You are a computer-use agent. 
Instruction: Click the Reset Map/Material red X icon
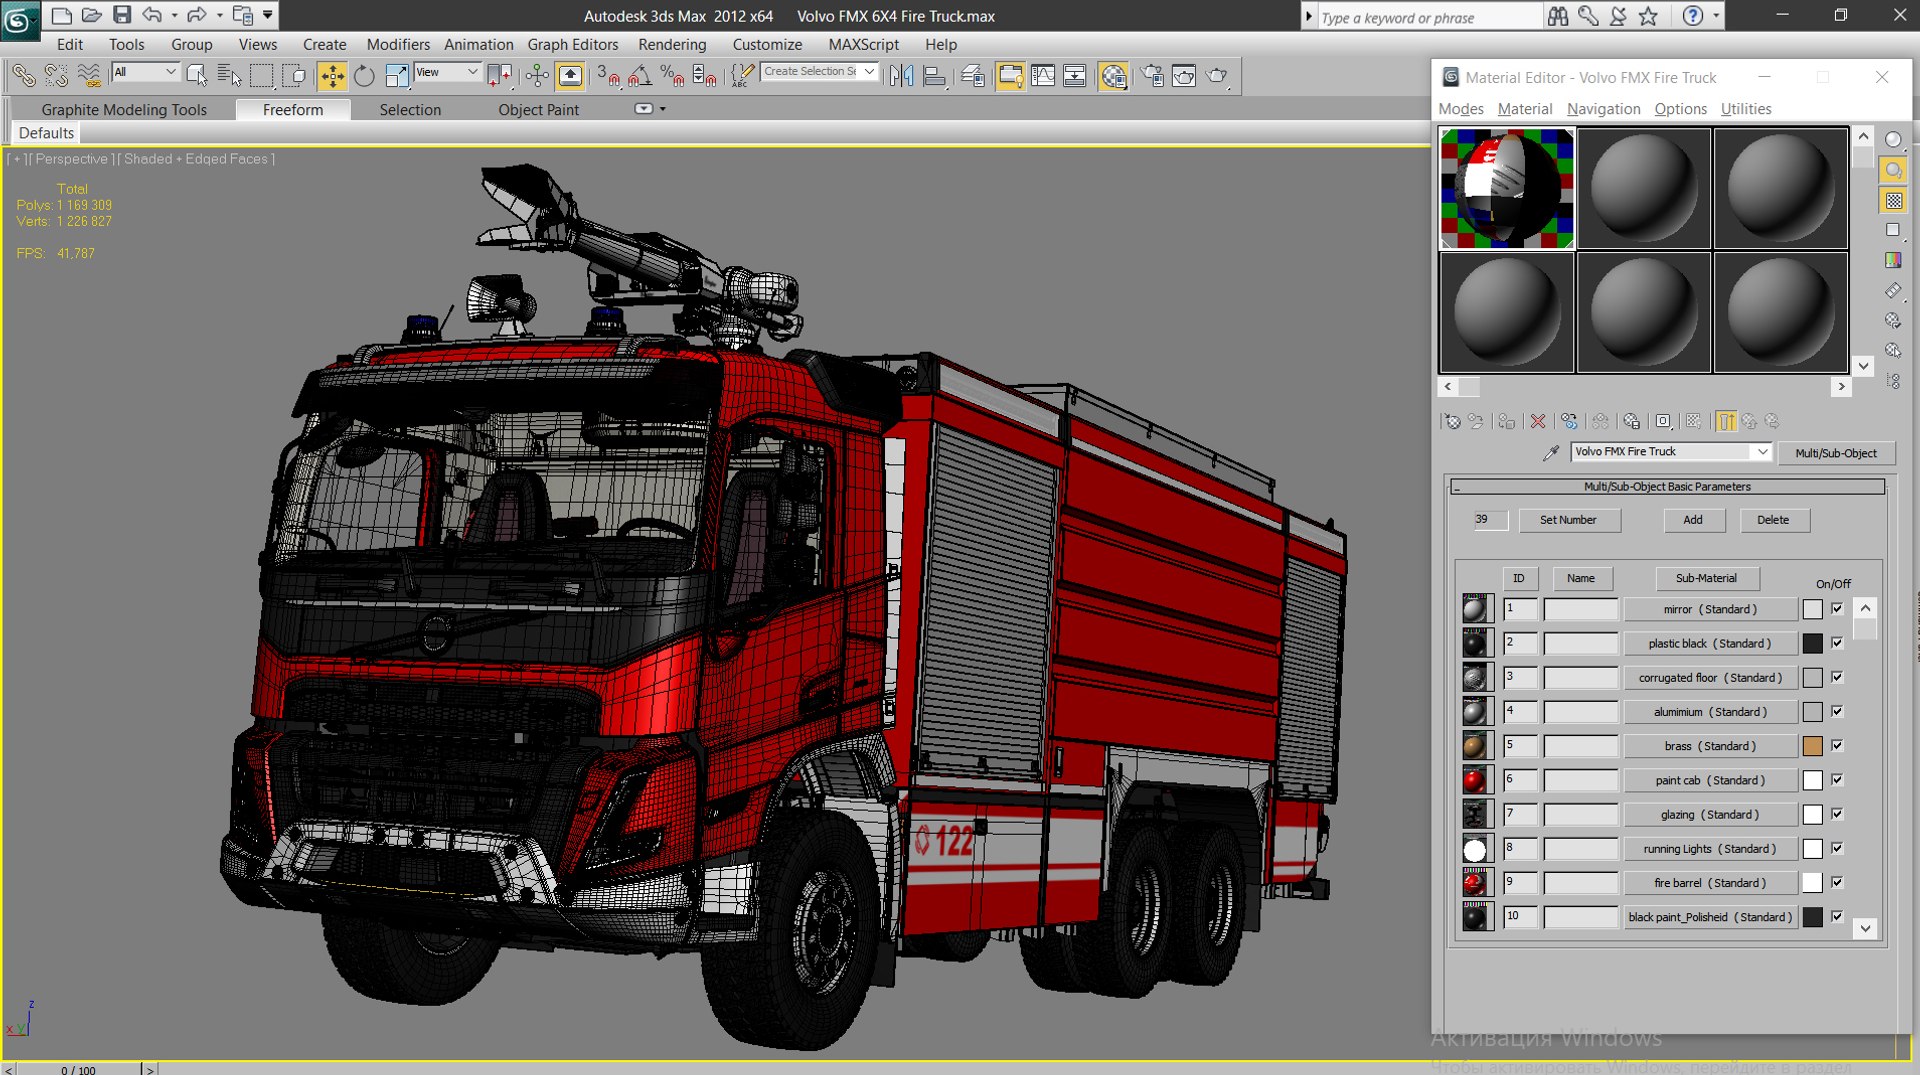[1538, 422]
